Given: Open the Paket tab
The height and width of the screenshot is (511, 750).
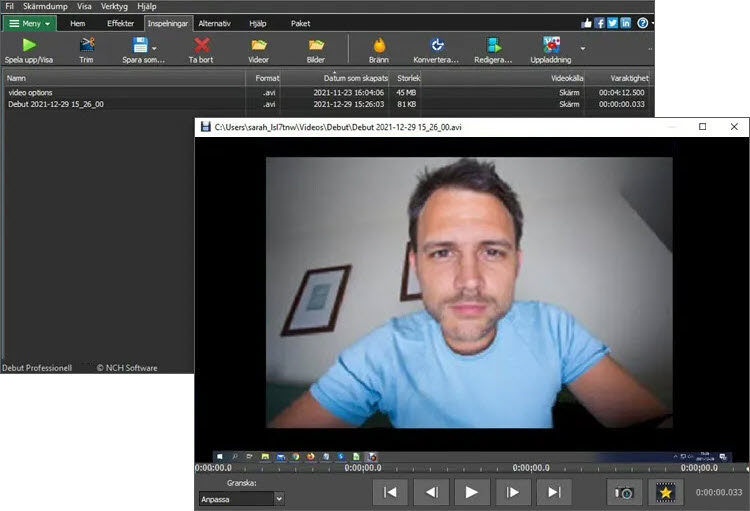Looking at the screenshot, I should [300, 23].
